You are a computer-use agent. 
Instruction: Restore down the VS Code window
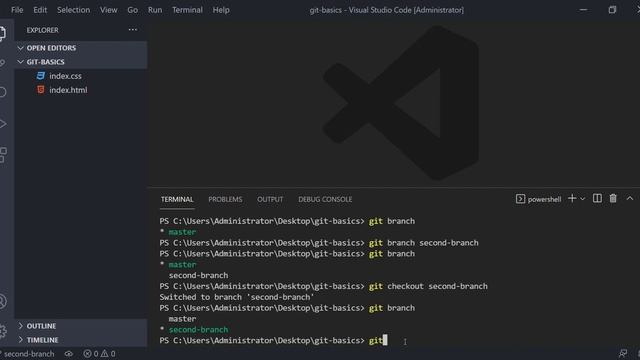[x=612, y=10]
